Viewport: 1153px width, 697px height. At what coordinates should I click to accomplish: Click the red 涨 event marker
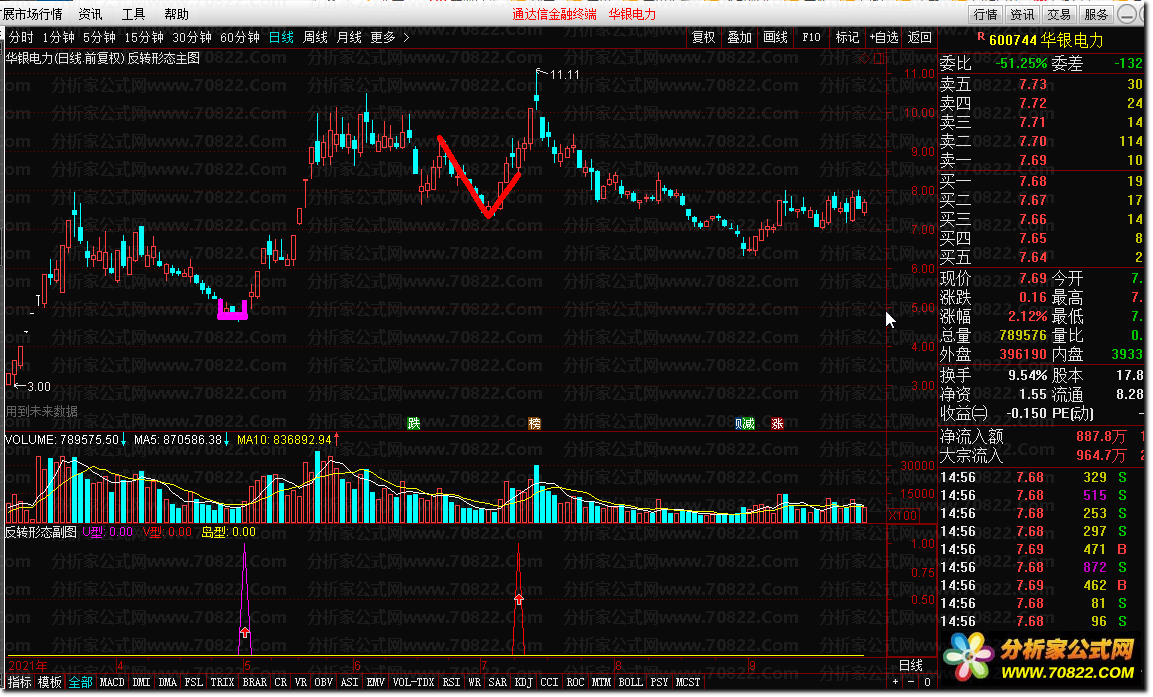[x=777, y=423]
